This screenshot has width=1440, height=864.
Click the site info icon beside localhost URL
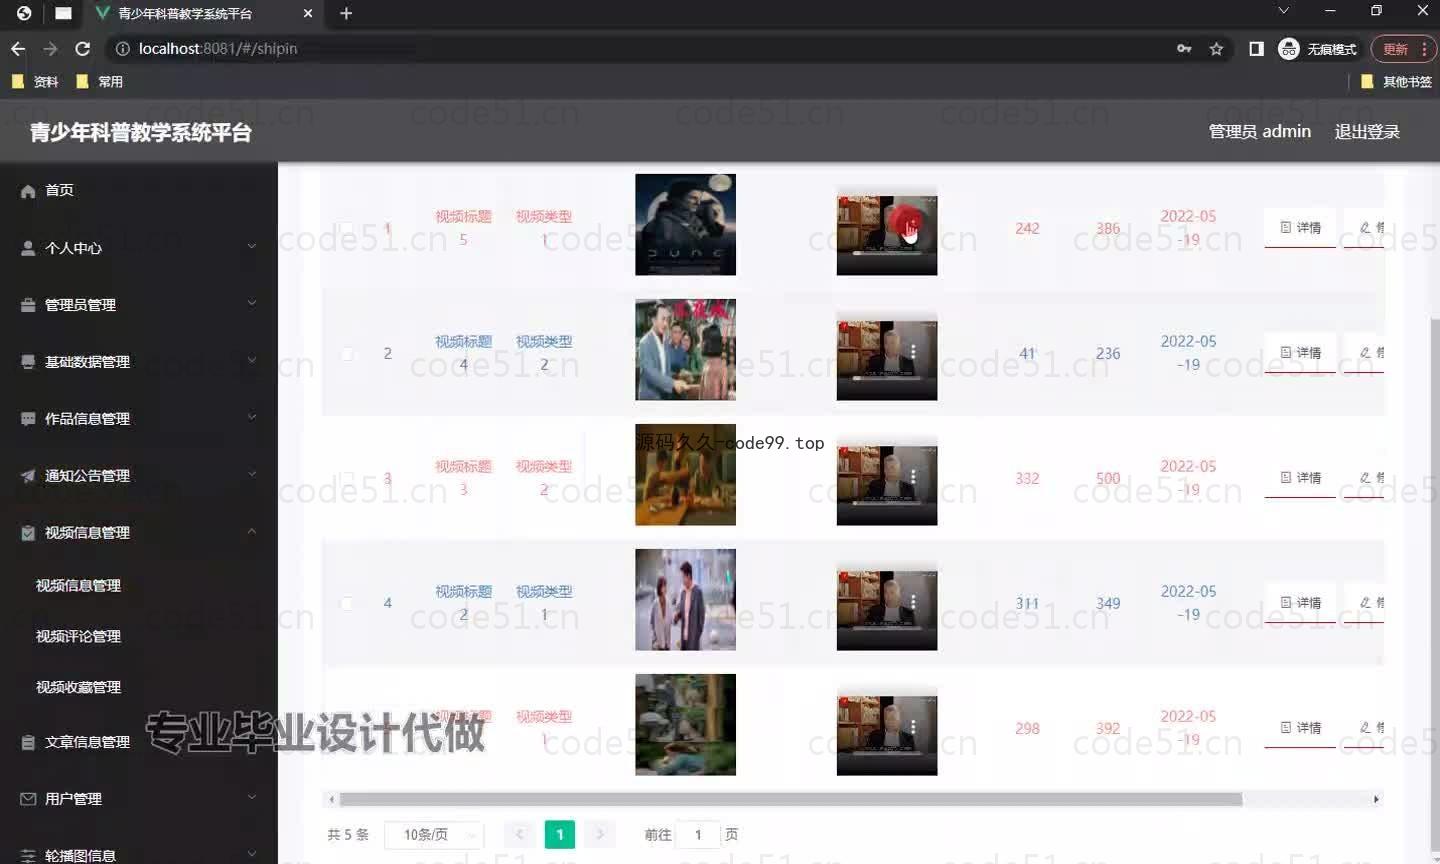click(x=122, y=48)
